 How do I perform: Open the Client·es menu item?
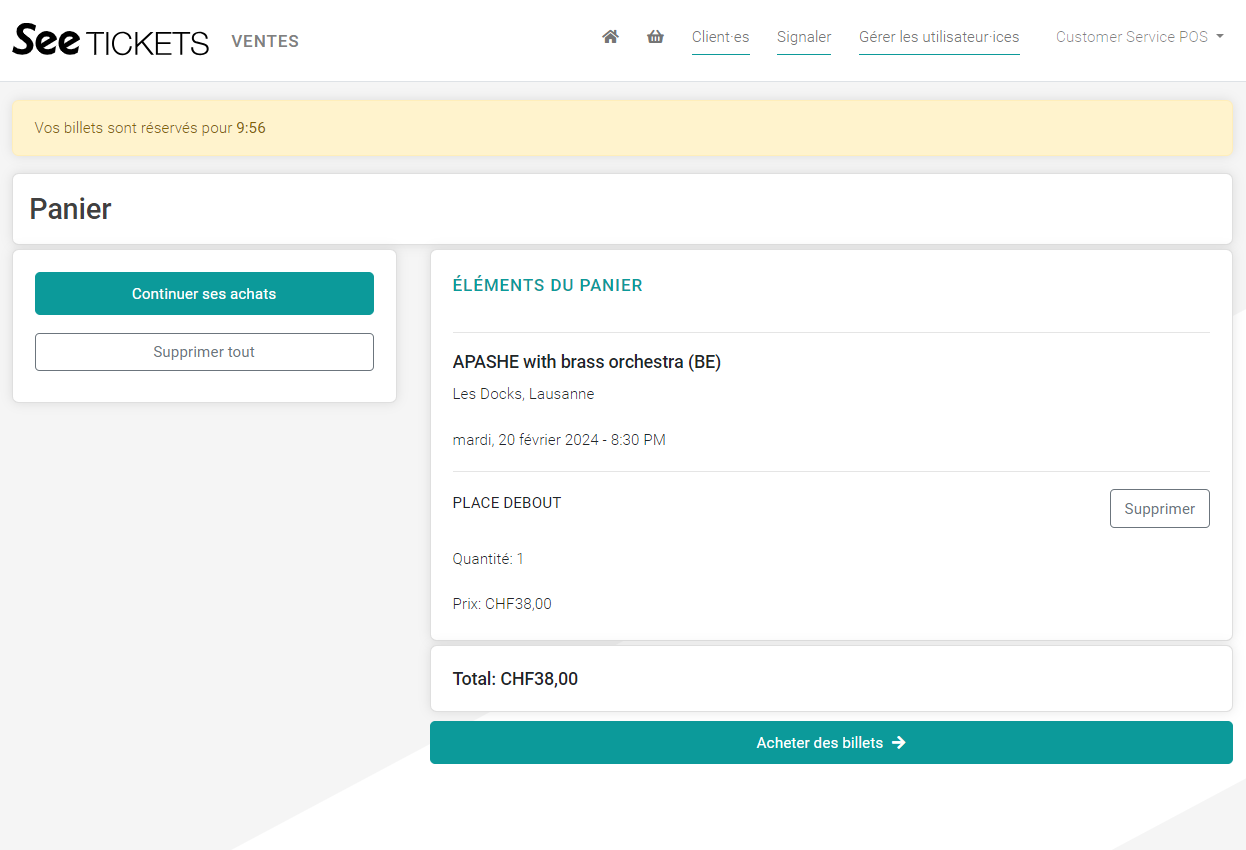click(720, 37)
